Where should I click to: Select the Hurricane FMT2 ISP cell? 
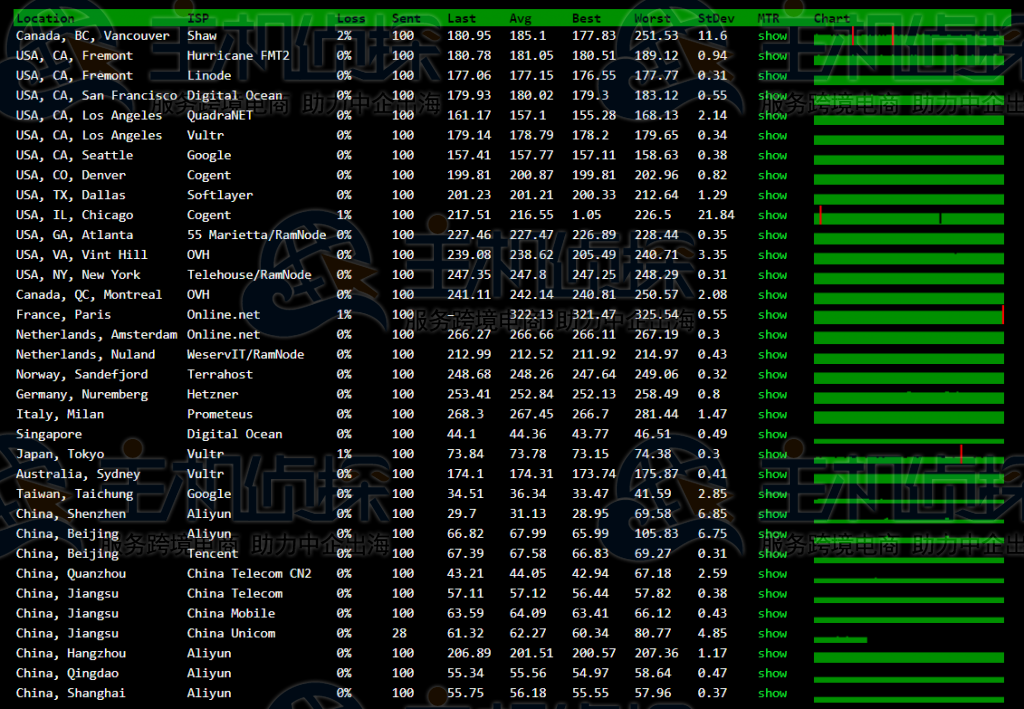[238, 56]
